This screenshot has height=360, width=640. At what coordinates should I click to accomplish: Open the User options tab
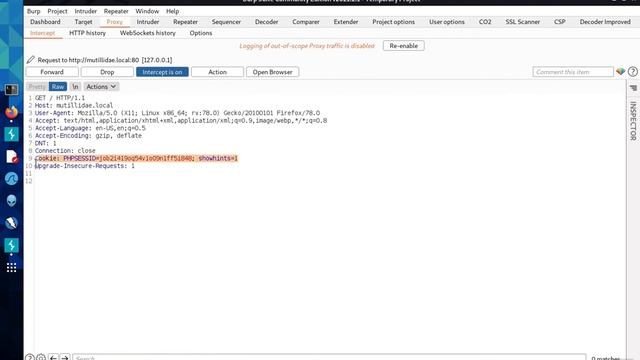click(447, 22)
